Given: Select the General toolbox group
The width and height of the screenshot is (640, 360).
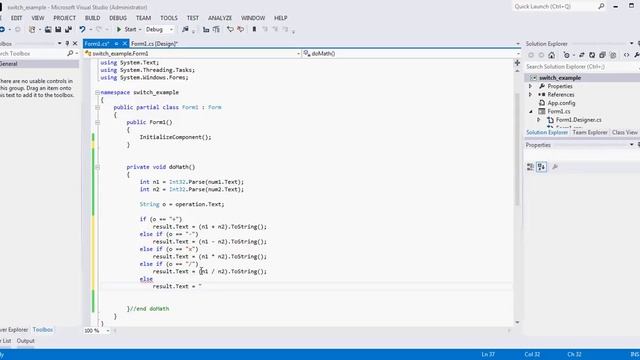Looking at the screenshot, I should (39, 64).
